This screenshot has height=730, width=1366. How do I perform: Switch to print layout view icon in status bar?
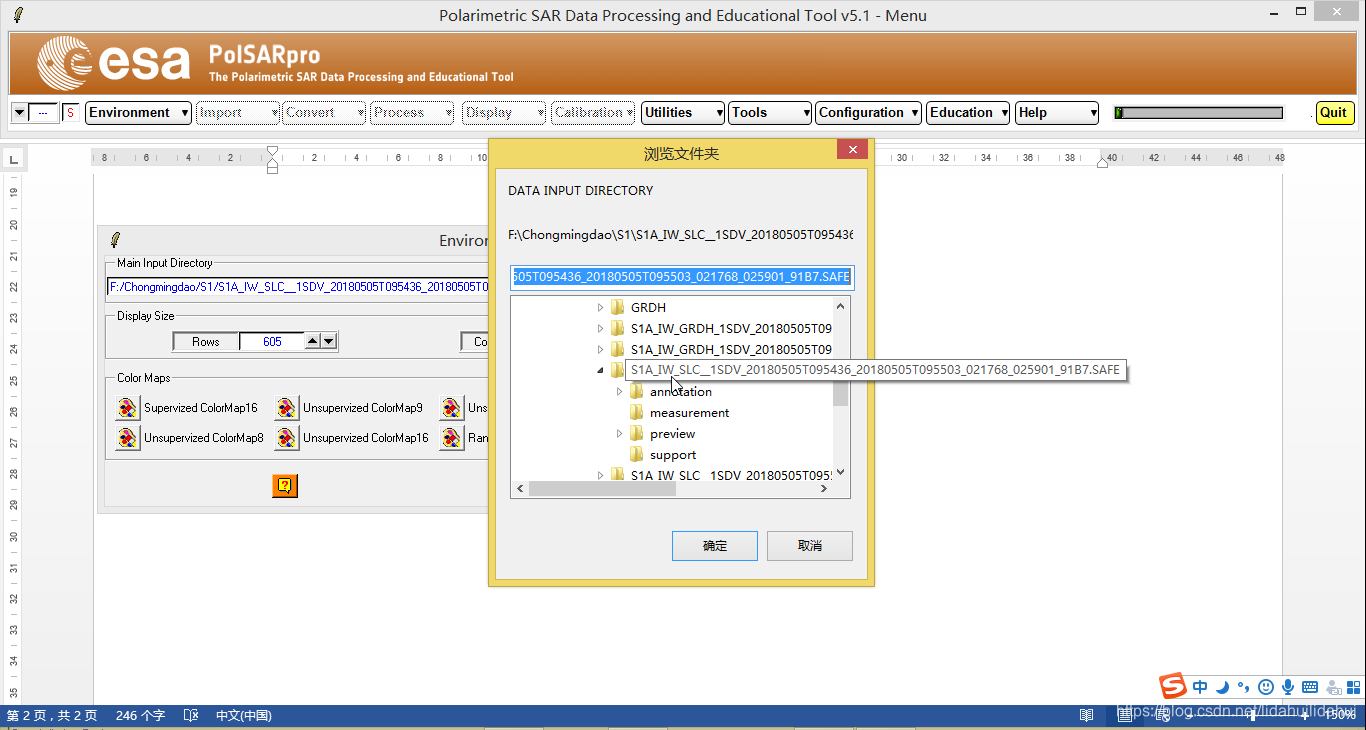click(x=1124, y=715)
